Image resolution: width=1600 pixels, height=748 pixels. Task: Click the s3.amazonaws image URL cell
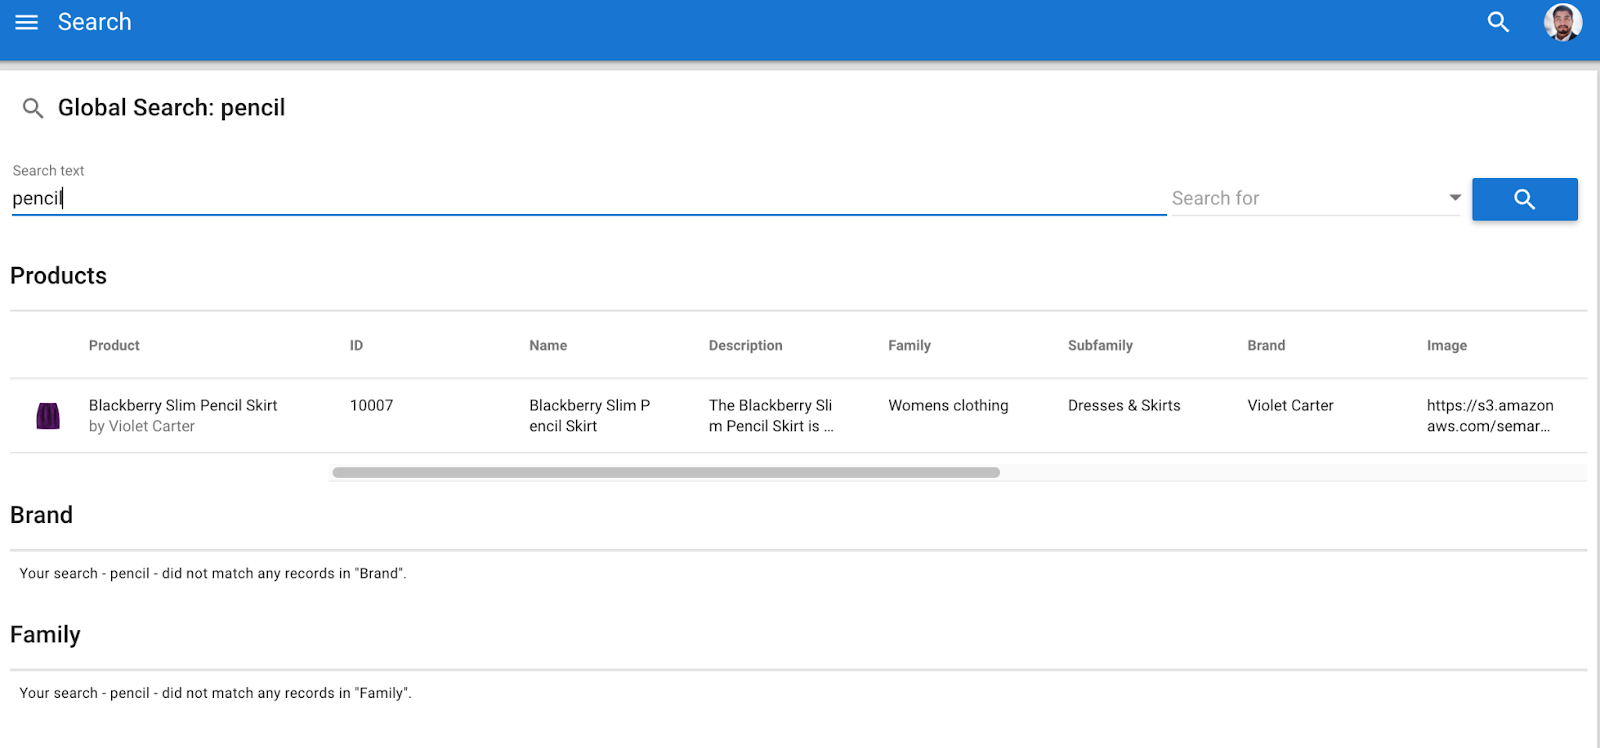point(1490,415)
